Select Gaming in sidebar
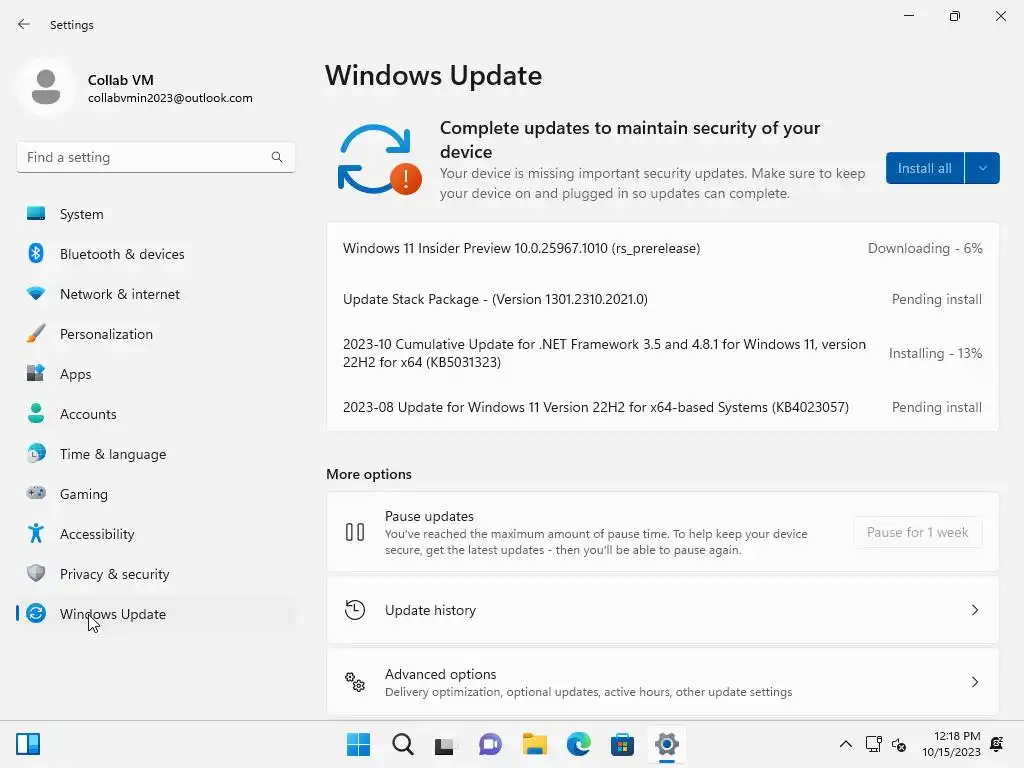 (x=155, y=493)
